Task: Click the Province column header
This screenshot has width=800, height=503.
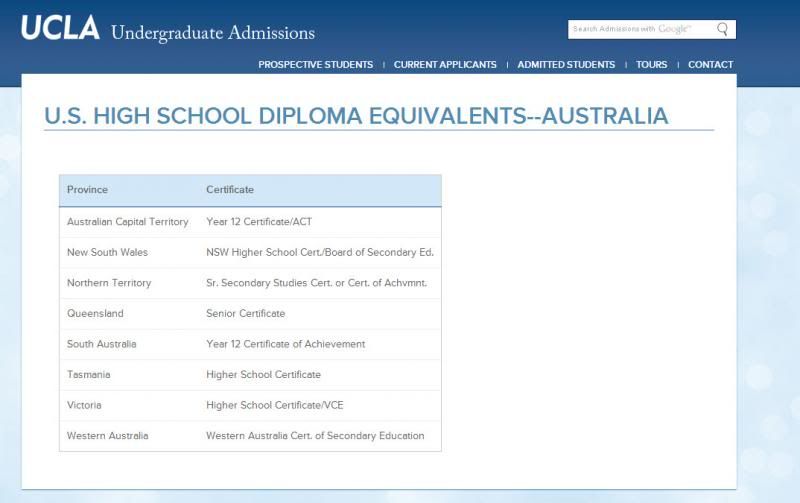Action: (87, 190)
